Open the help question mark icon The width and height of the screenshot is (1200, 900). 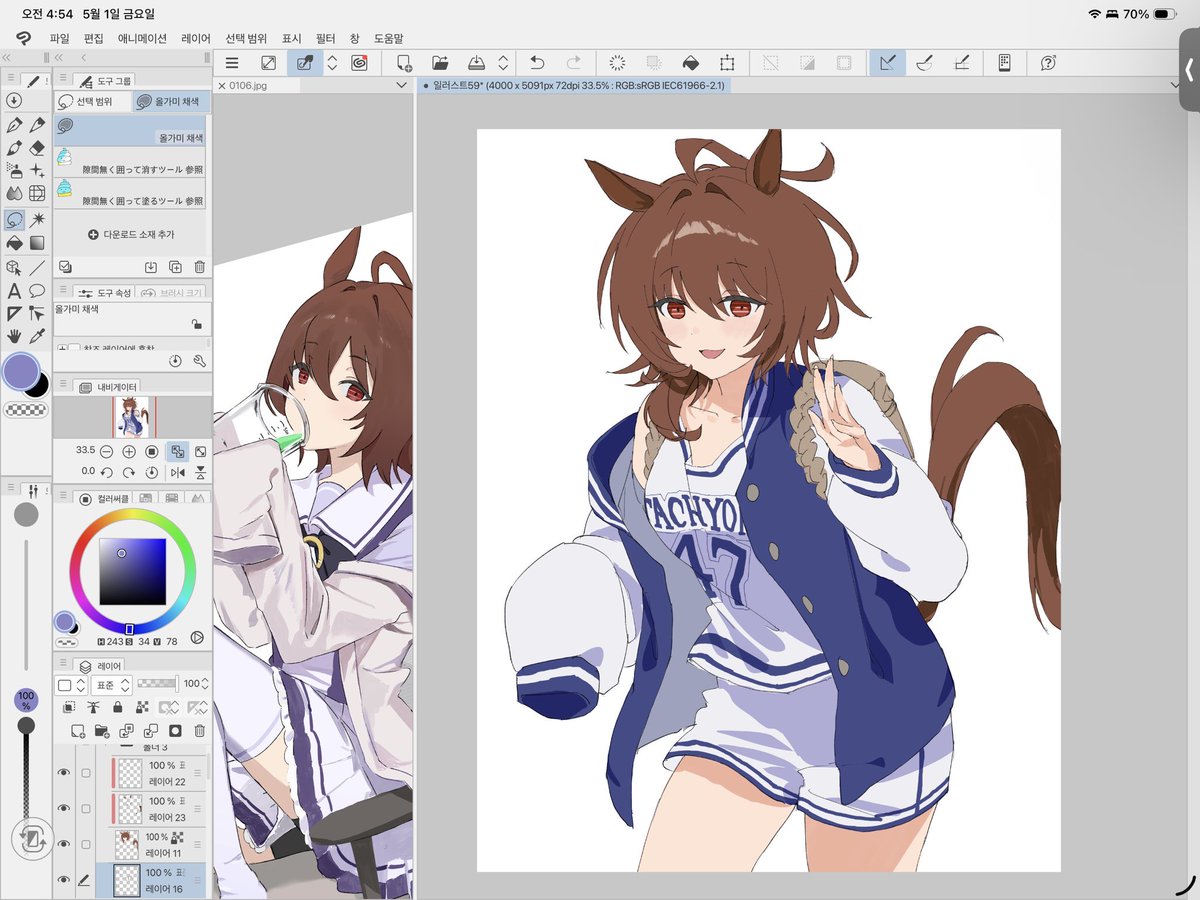pyautogui.click(x=1048, y=63)
